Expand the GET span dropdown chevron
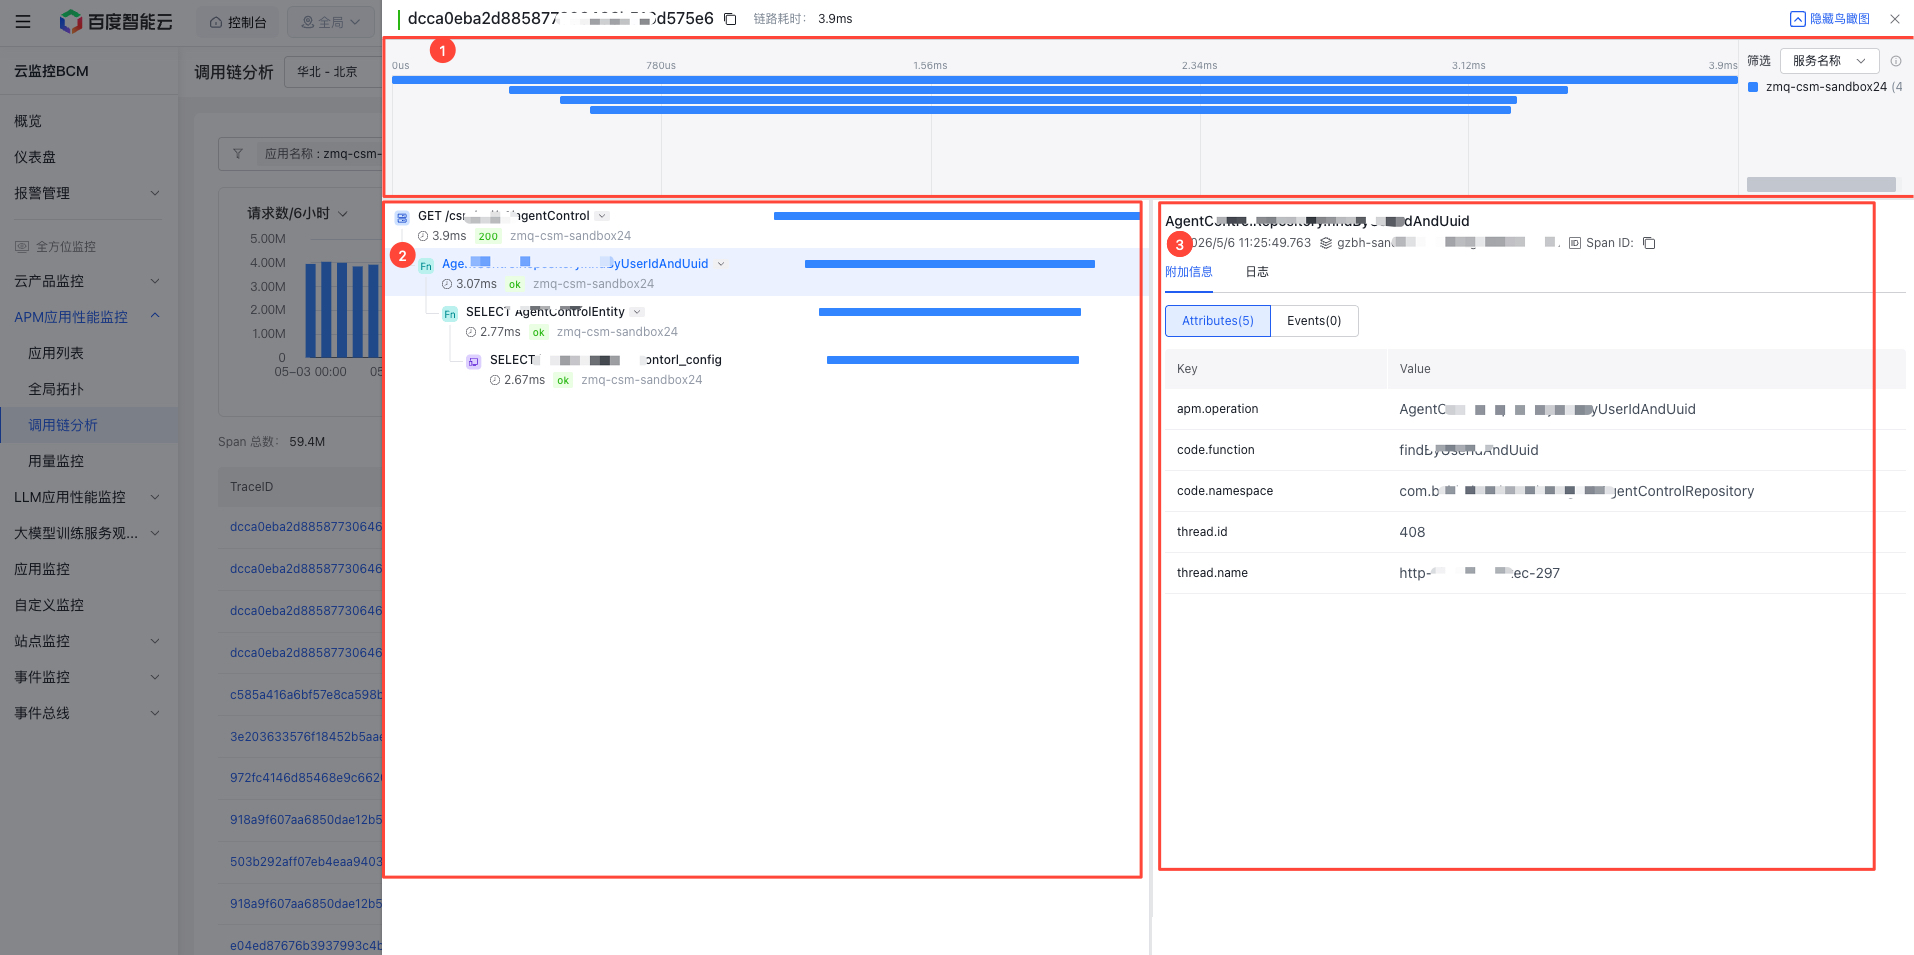Viewport: 1914px width, 955px height. coord(602,216)
